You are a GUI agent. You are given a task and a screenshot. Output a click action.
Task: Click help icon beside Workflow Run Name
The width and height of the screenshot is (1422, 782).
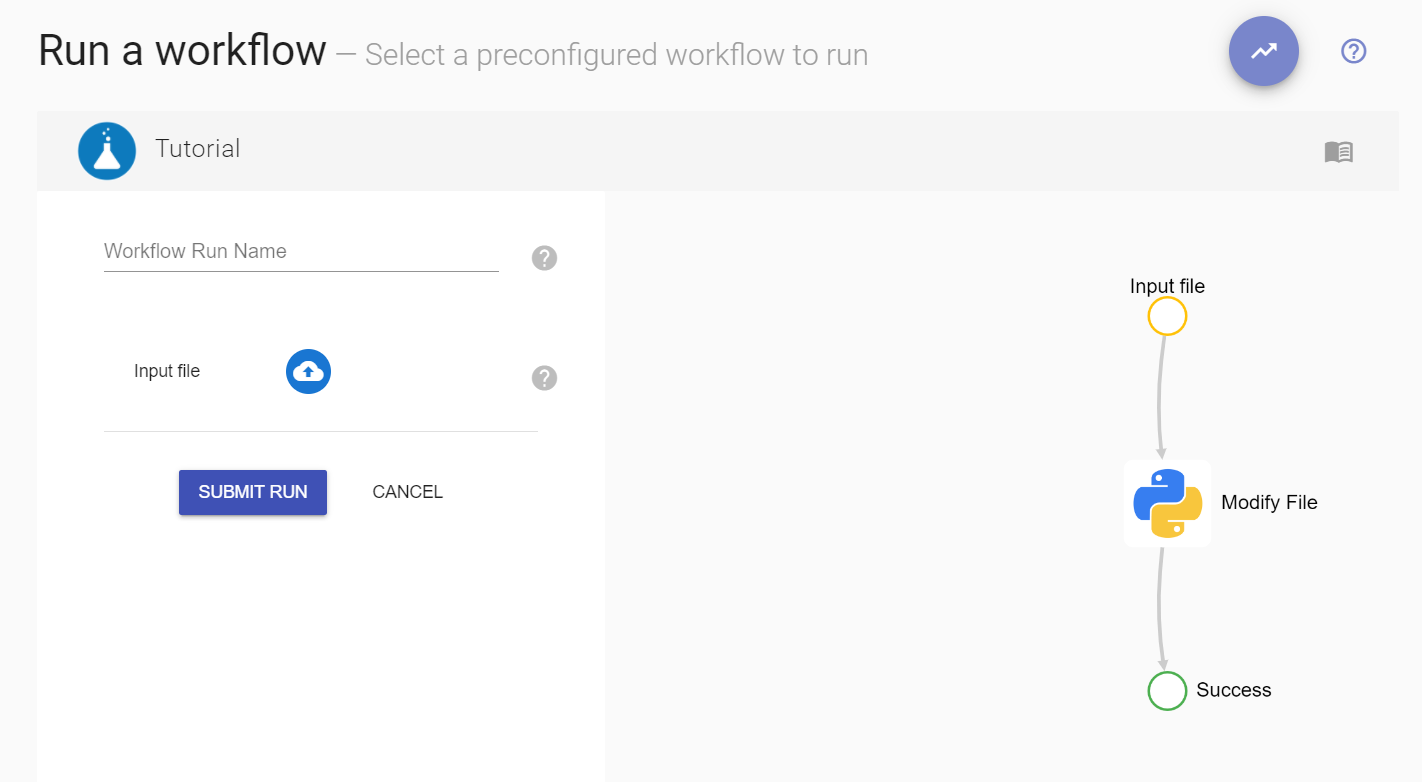tap(544, 258)
